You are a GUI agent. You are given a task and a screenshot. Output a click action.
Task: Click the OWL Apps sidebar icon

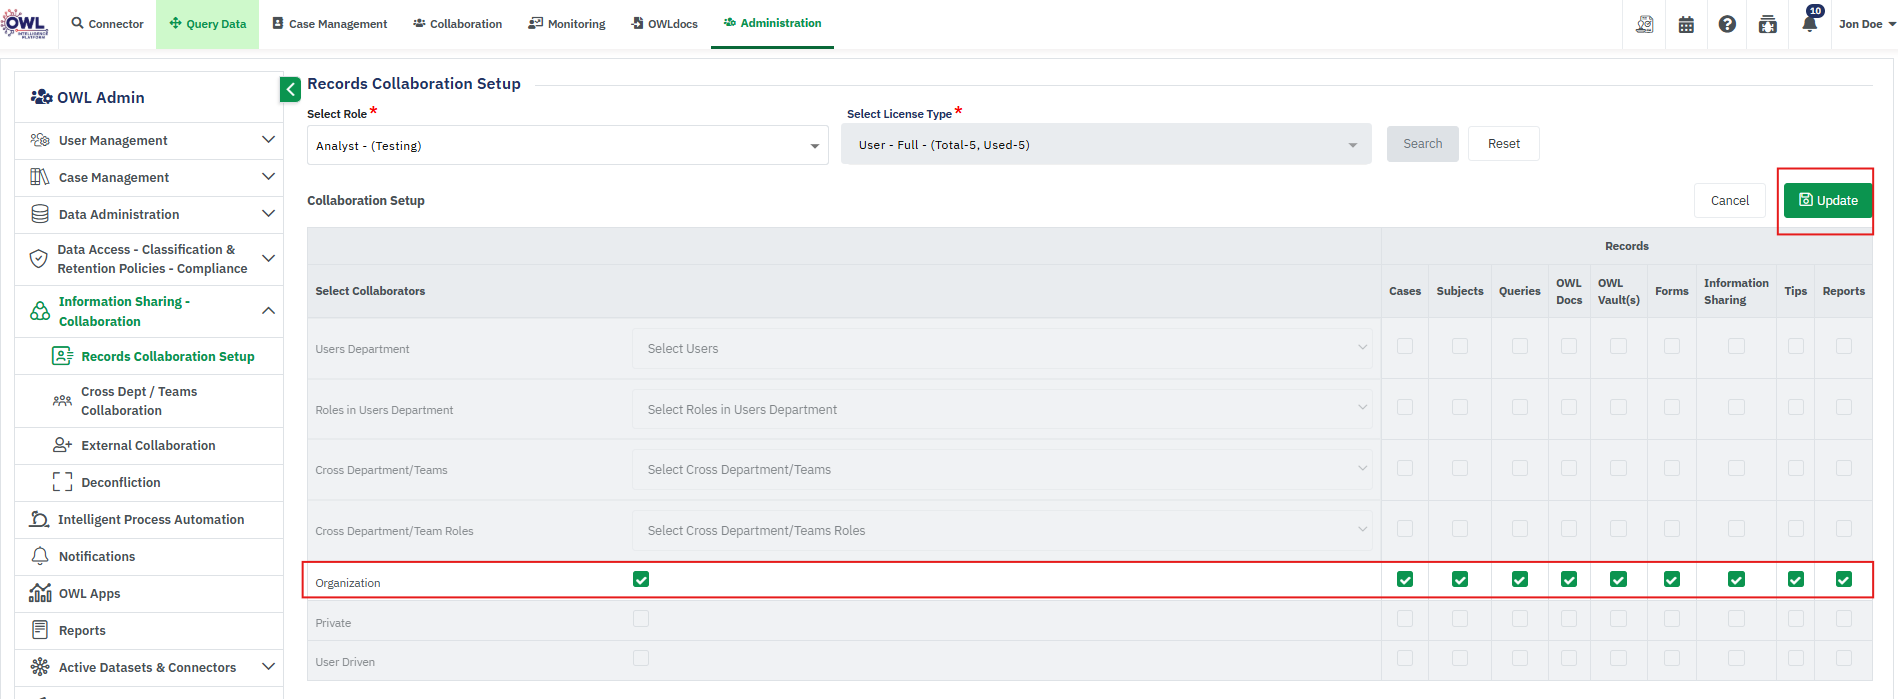coord(40,593)
